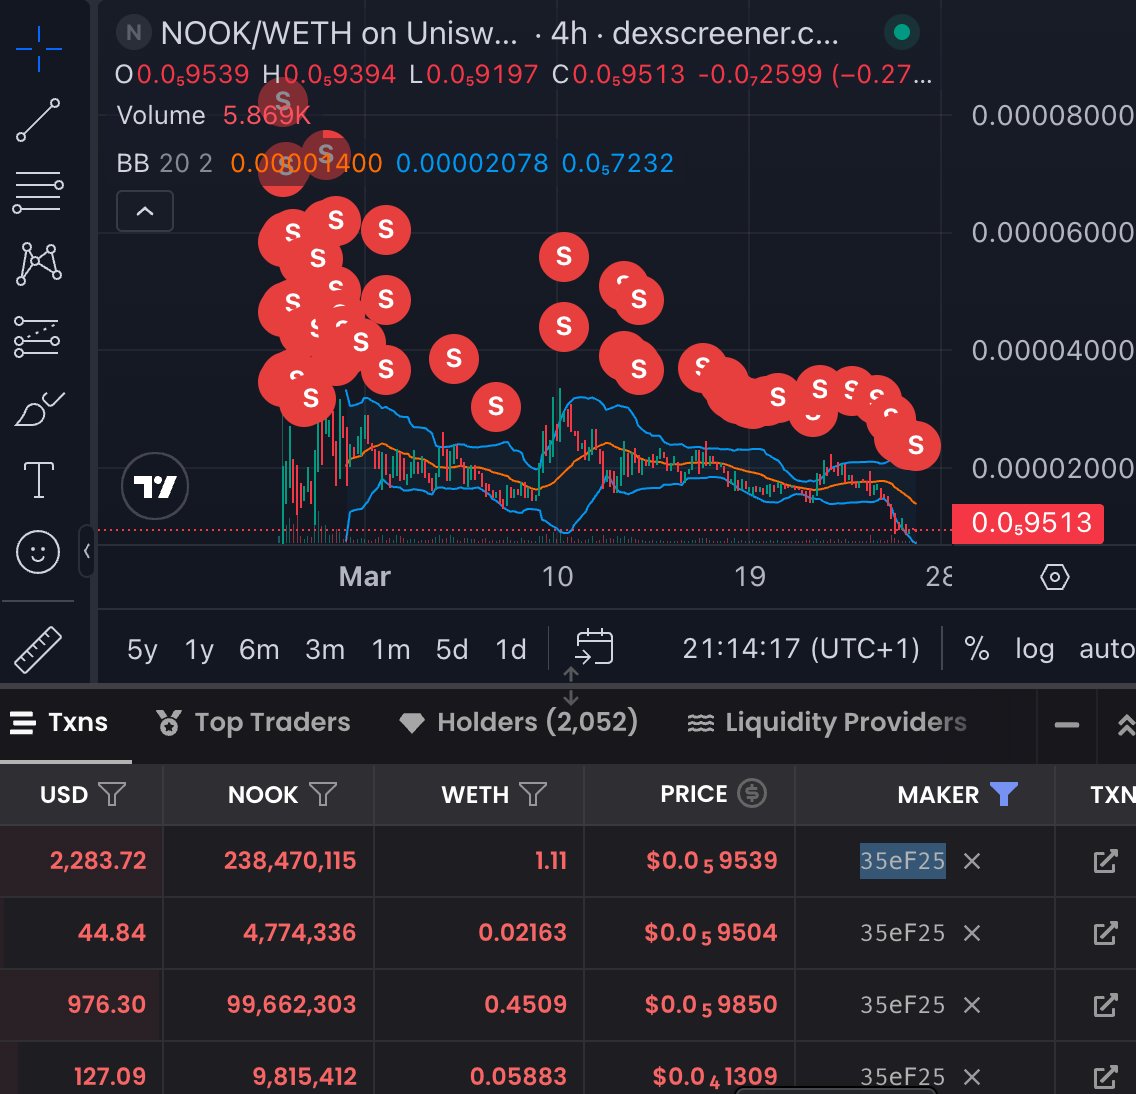Toggle price currency with dollar icon
1136x1094 pixels.
(x=752, y=793)
